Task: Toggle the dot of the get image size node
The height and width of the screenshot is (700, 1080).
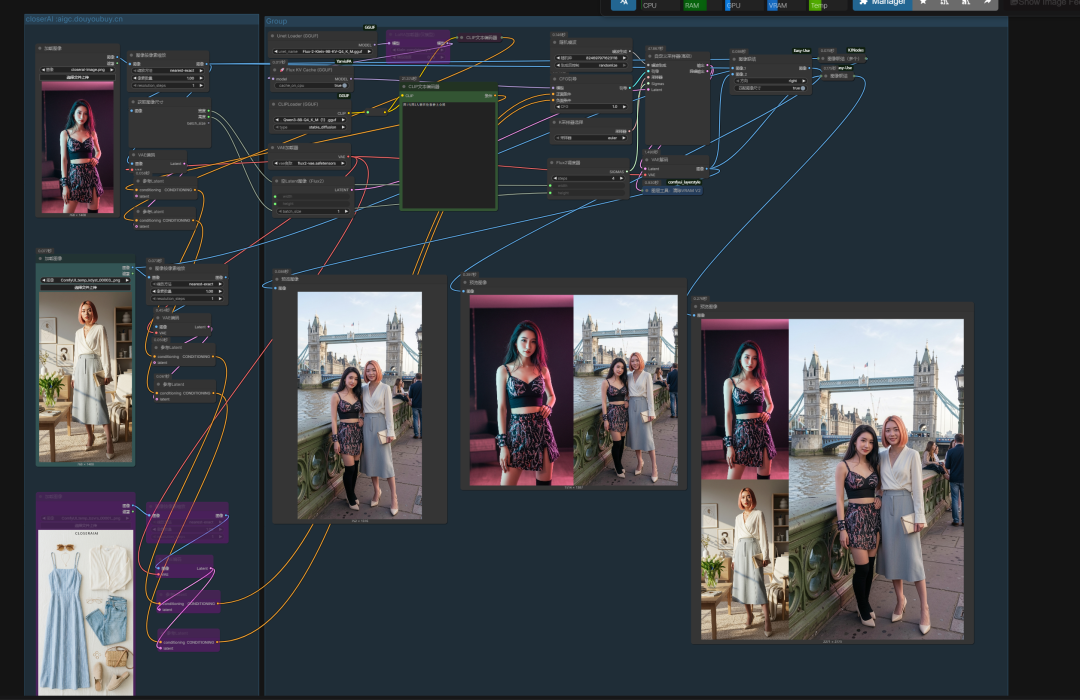Action: tap(133, 102)
